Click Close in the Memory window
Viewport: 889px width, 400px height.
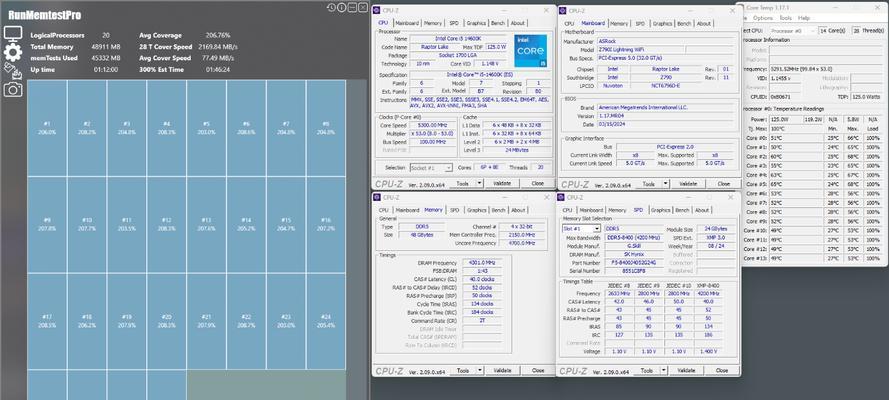537,370
